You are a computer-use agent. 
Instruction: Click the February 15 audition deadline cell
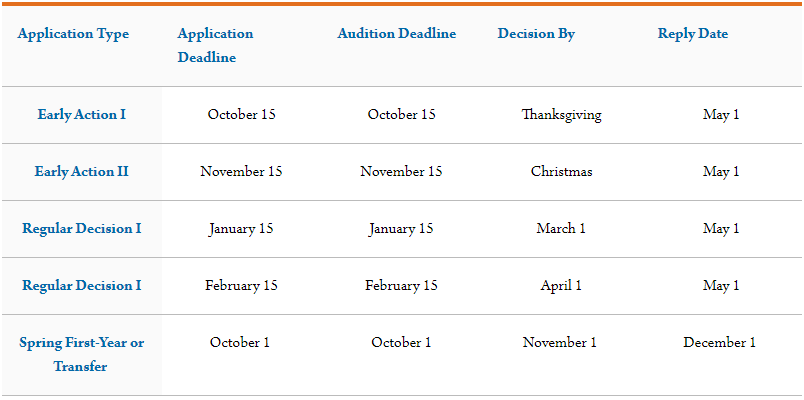coord(401,286)
